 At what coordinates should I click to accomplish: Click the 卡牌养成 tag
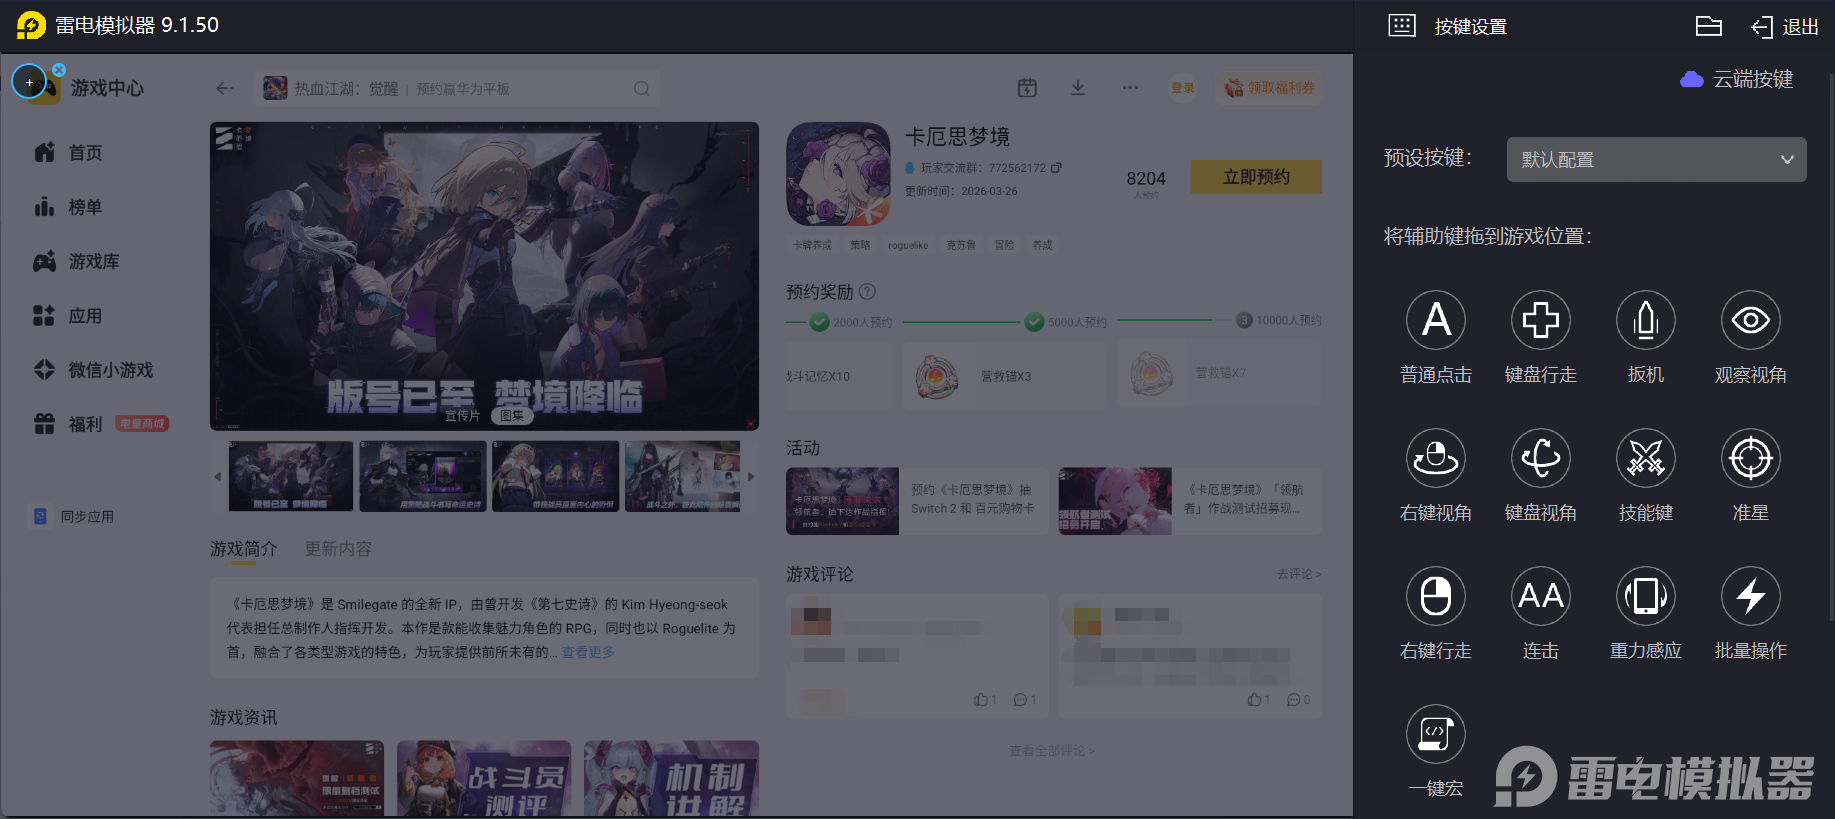812,245
